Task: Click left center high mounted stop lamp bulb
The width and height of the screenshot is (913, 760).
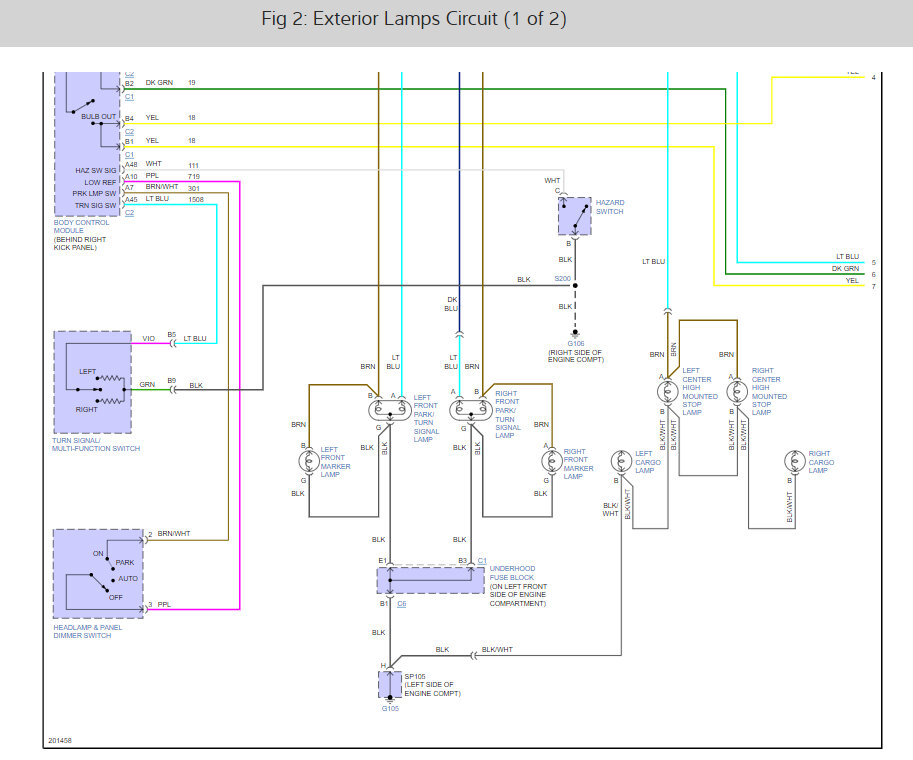Action: (x=667, y=391)
